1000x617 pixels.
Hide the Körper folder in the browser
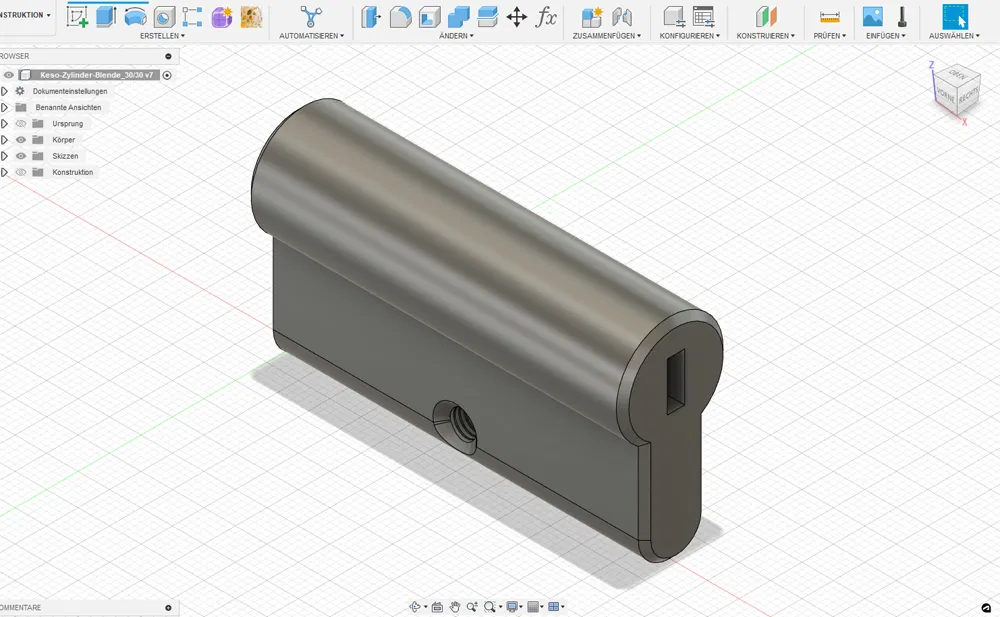(21, 139)
